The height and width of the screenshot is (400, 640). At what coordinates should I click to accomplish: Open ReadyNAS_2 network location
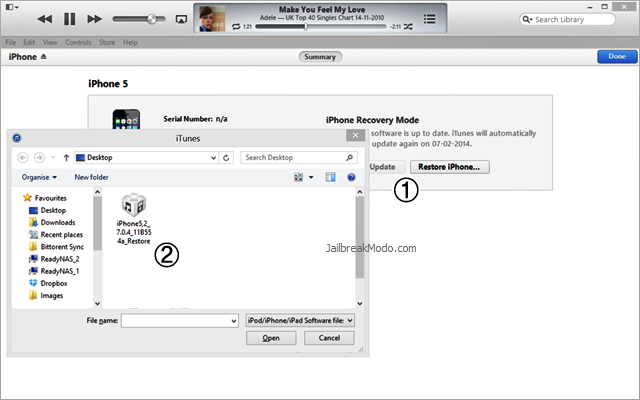coord(54,259)
